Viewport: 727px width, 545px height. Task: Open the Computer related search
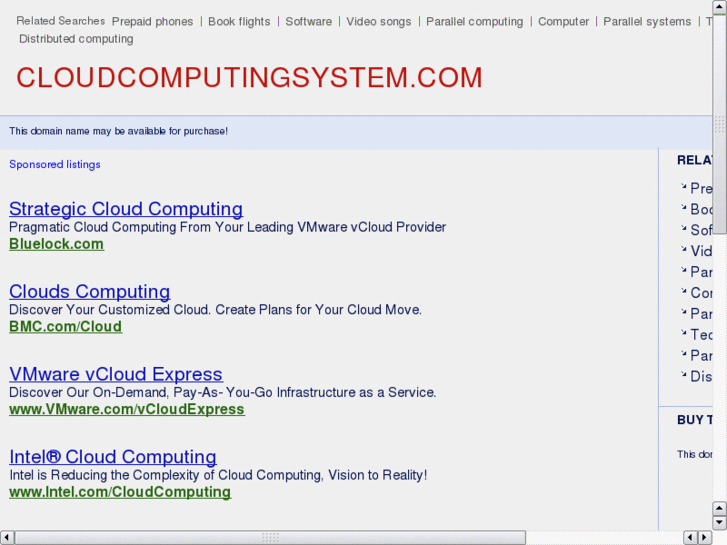(563, 22)
